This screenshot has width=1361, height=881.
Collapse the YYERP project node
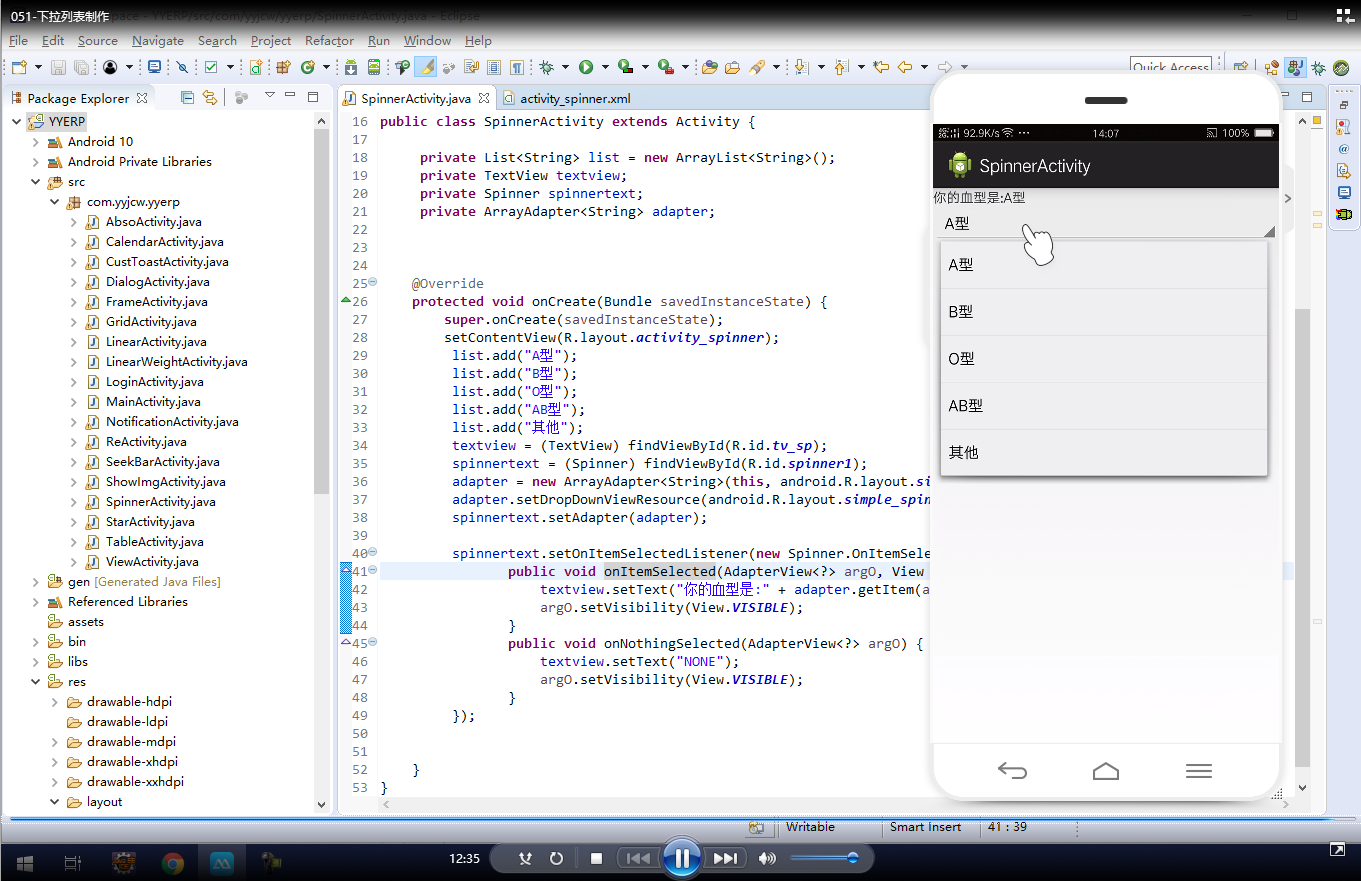[x=17, y=121]
